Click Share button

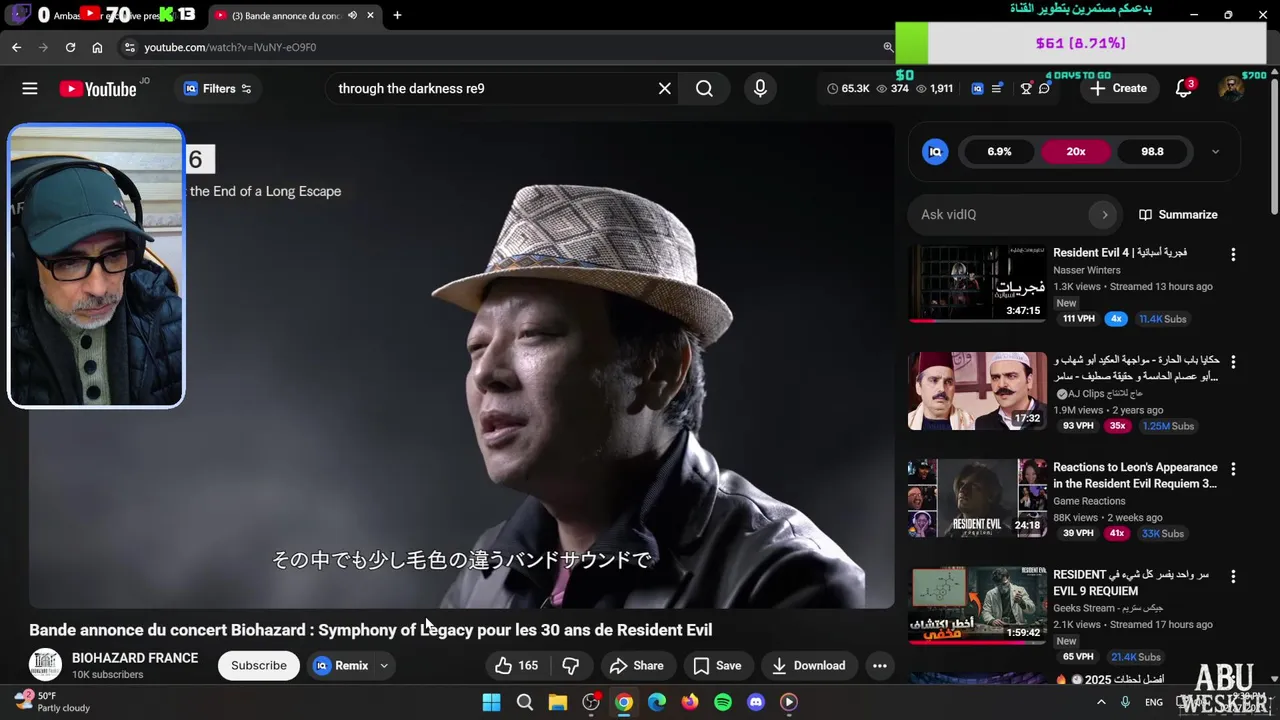click(636, 666)
